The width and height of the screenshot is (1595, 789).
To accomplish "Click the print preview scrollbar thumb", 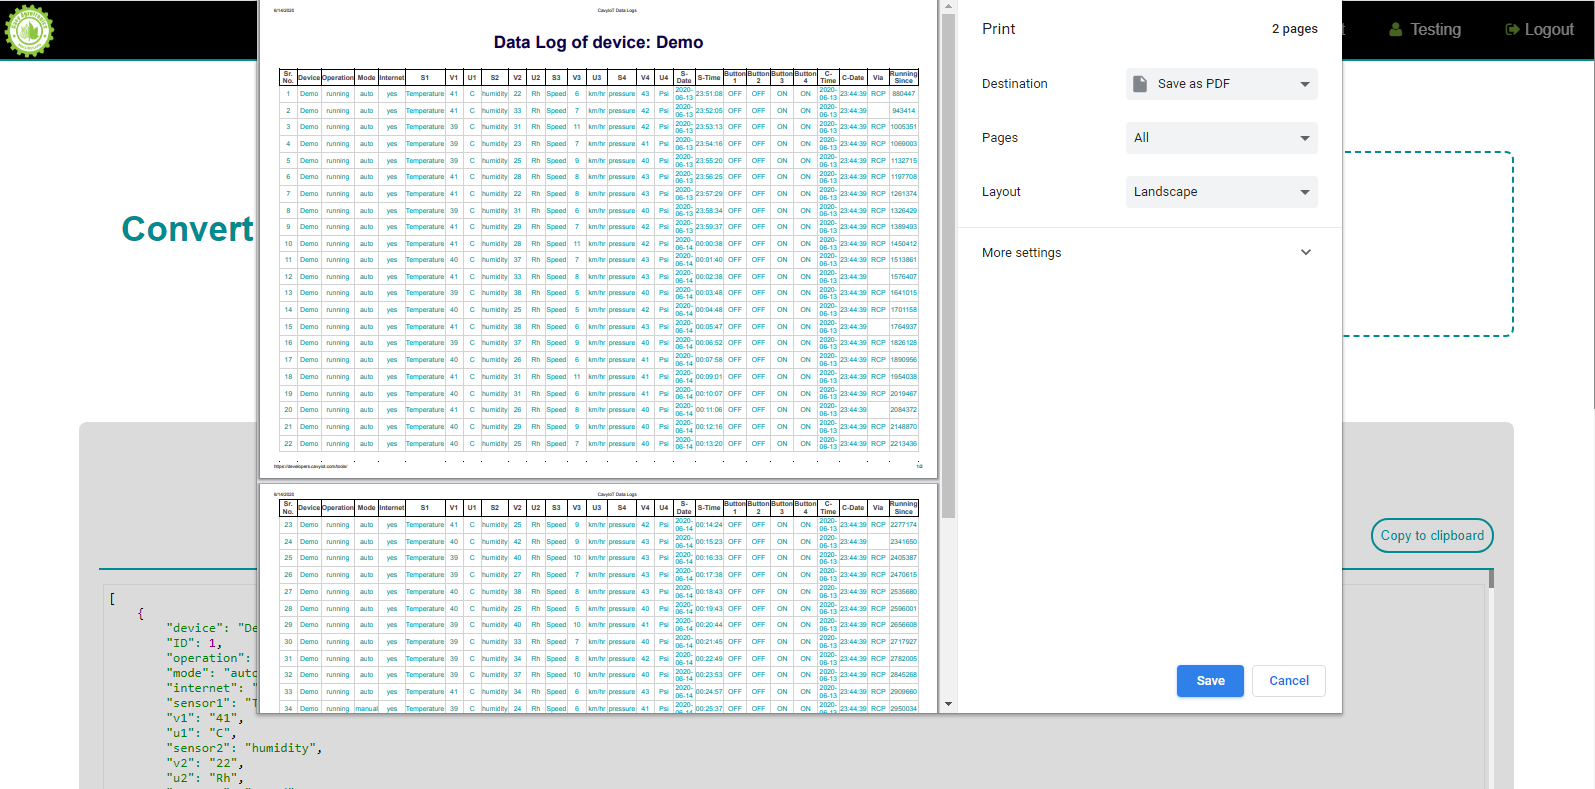I will click(948, 260).
